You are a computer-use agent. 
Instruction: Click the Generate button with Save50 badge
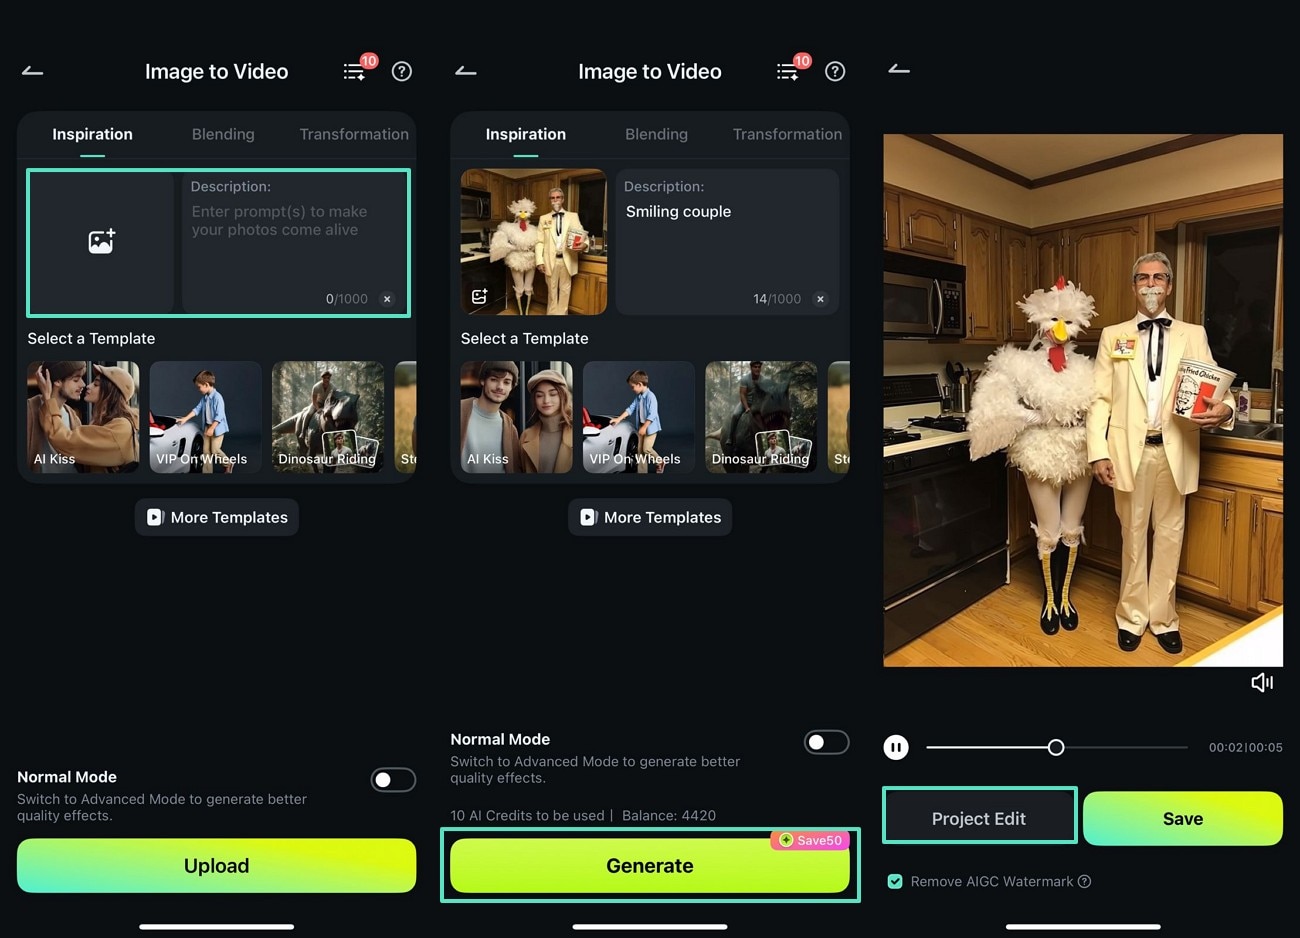point(650,865)
